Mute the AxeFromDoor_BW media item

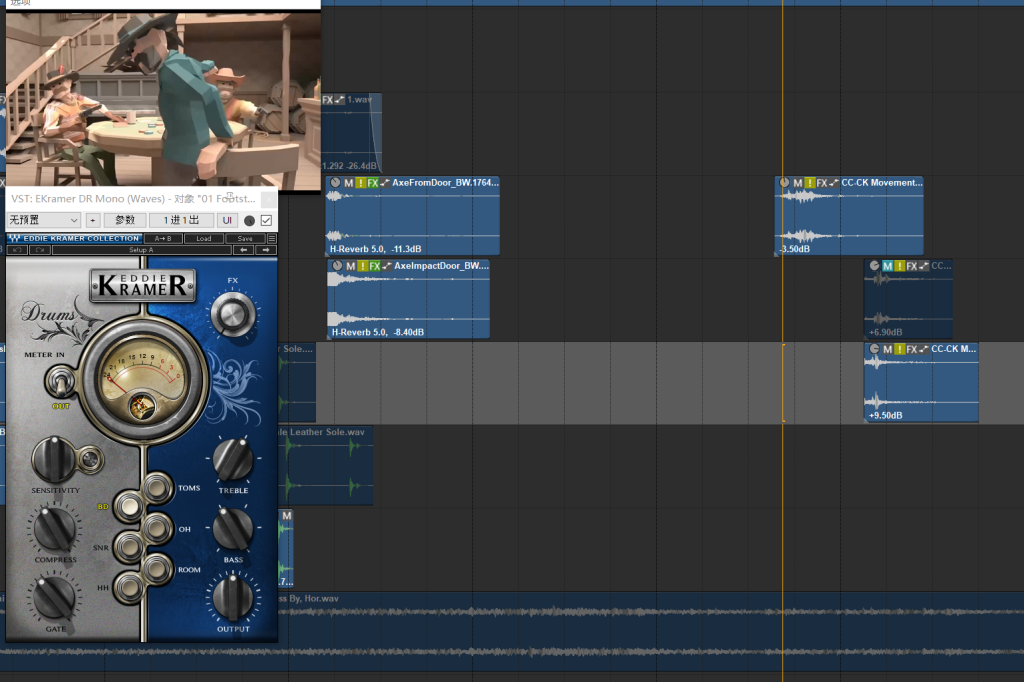click(x=349, y=183)
